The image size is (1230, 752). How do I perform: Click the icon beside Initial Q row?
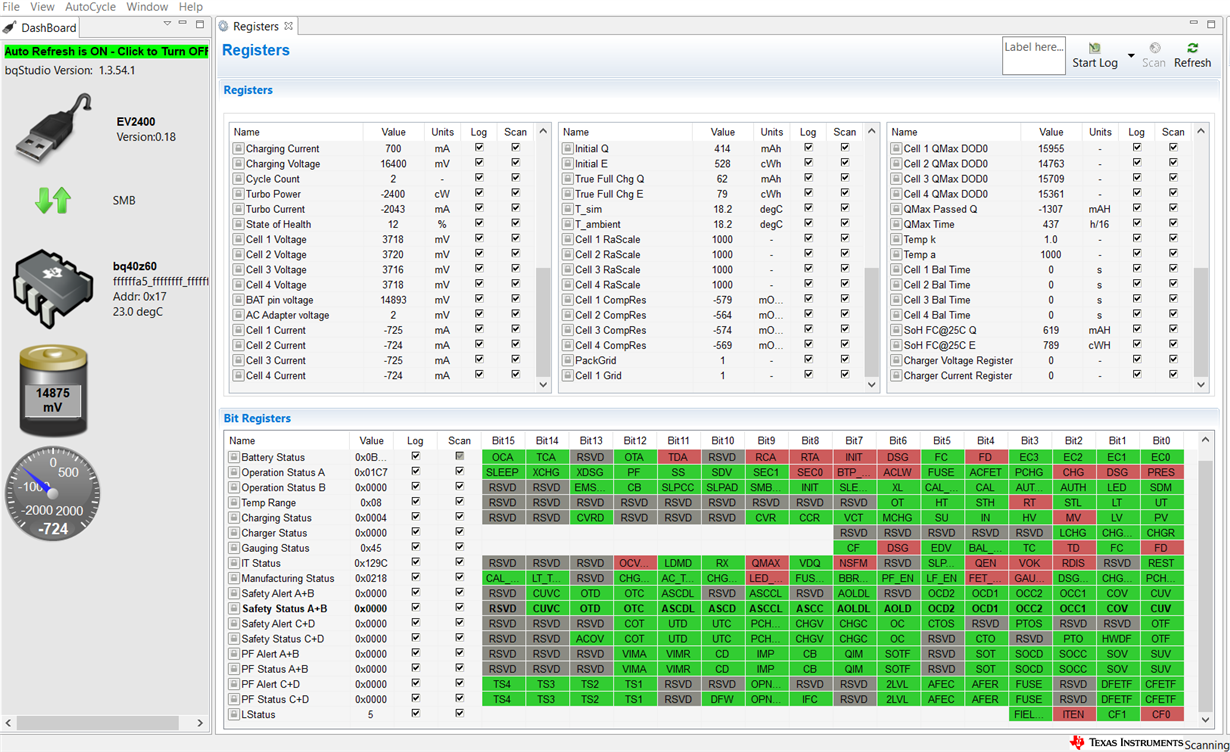pyautogui.click(x=567, y=148)
